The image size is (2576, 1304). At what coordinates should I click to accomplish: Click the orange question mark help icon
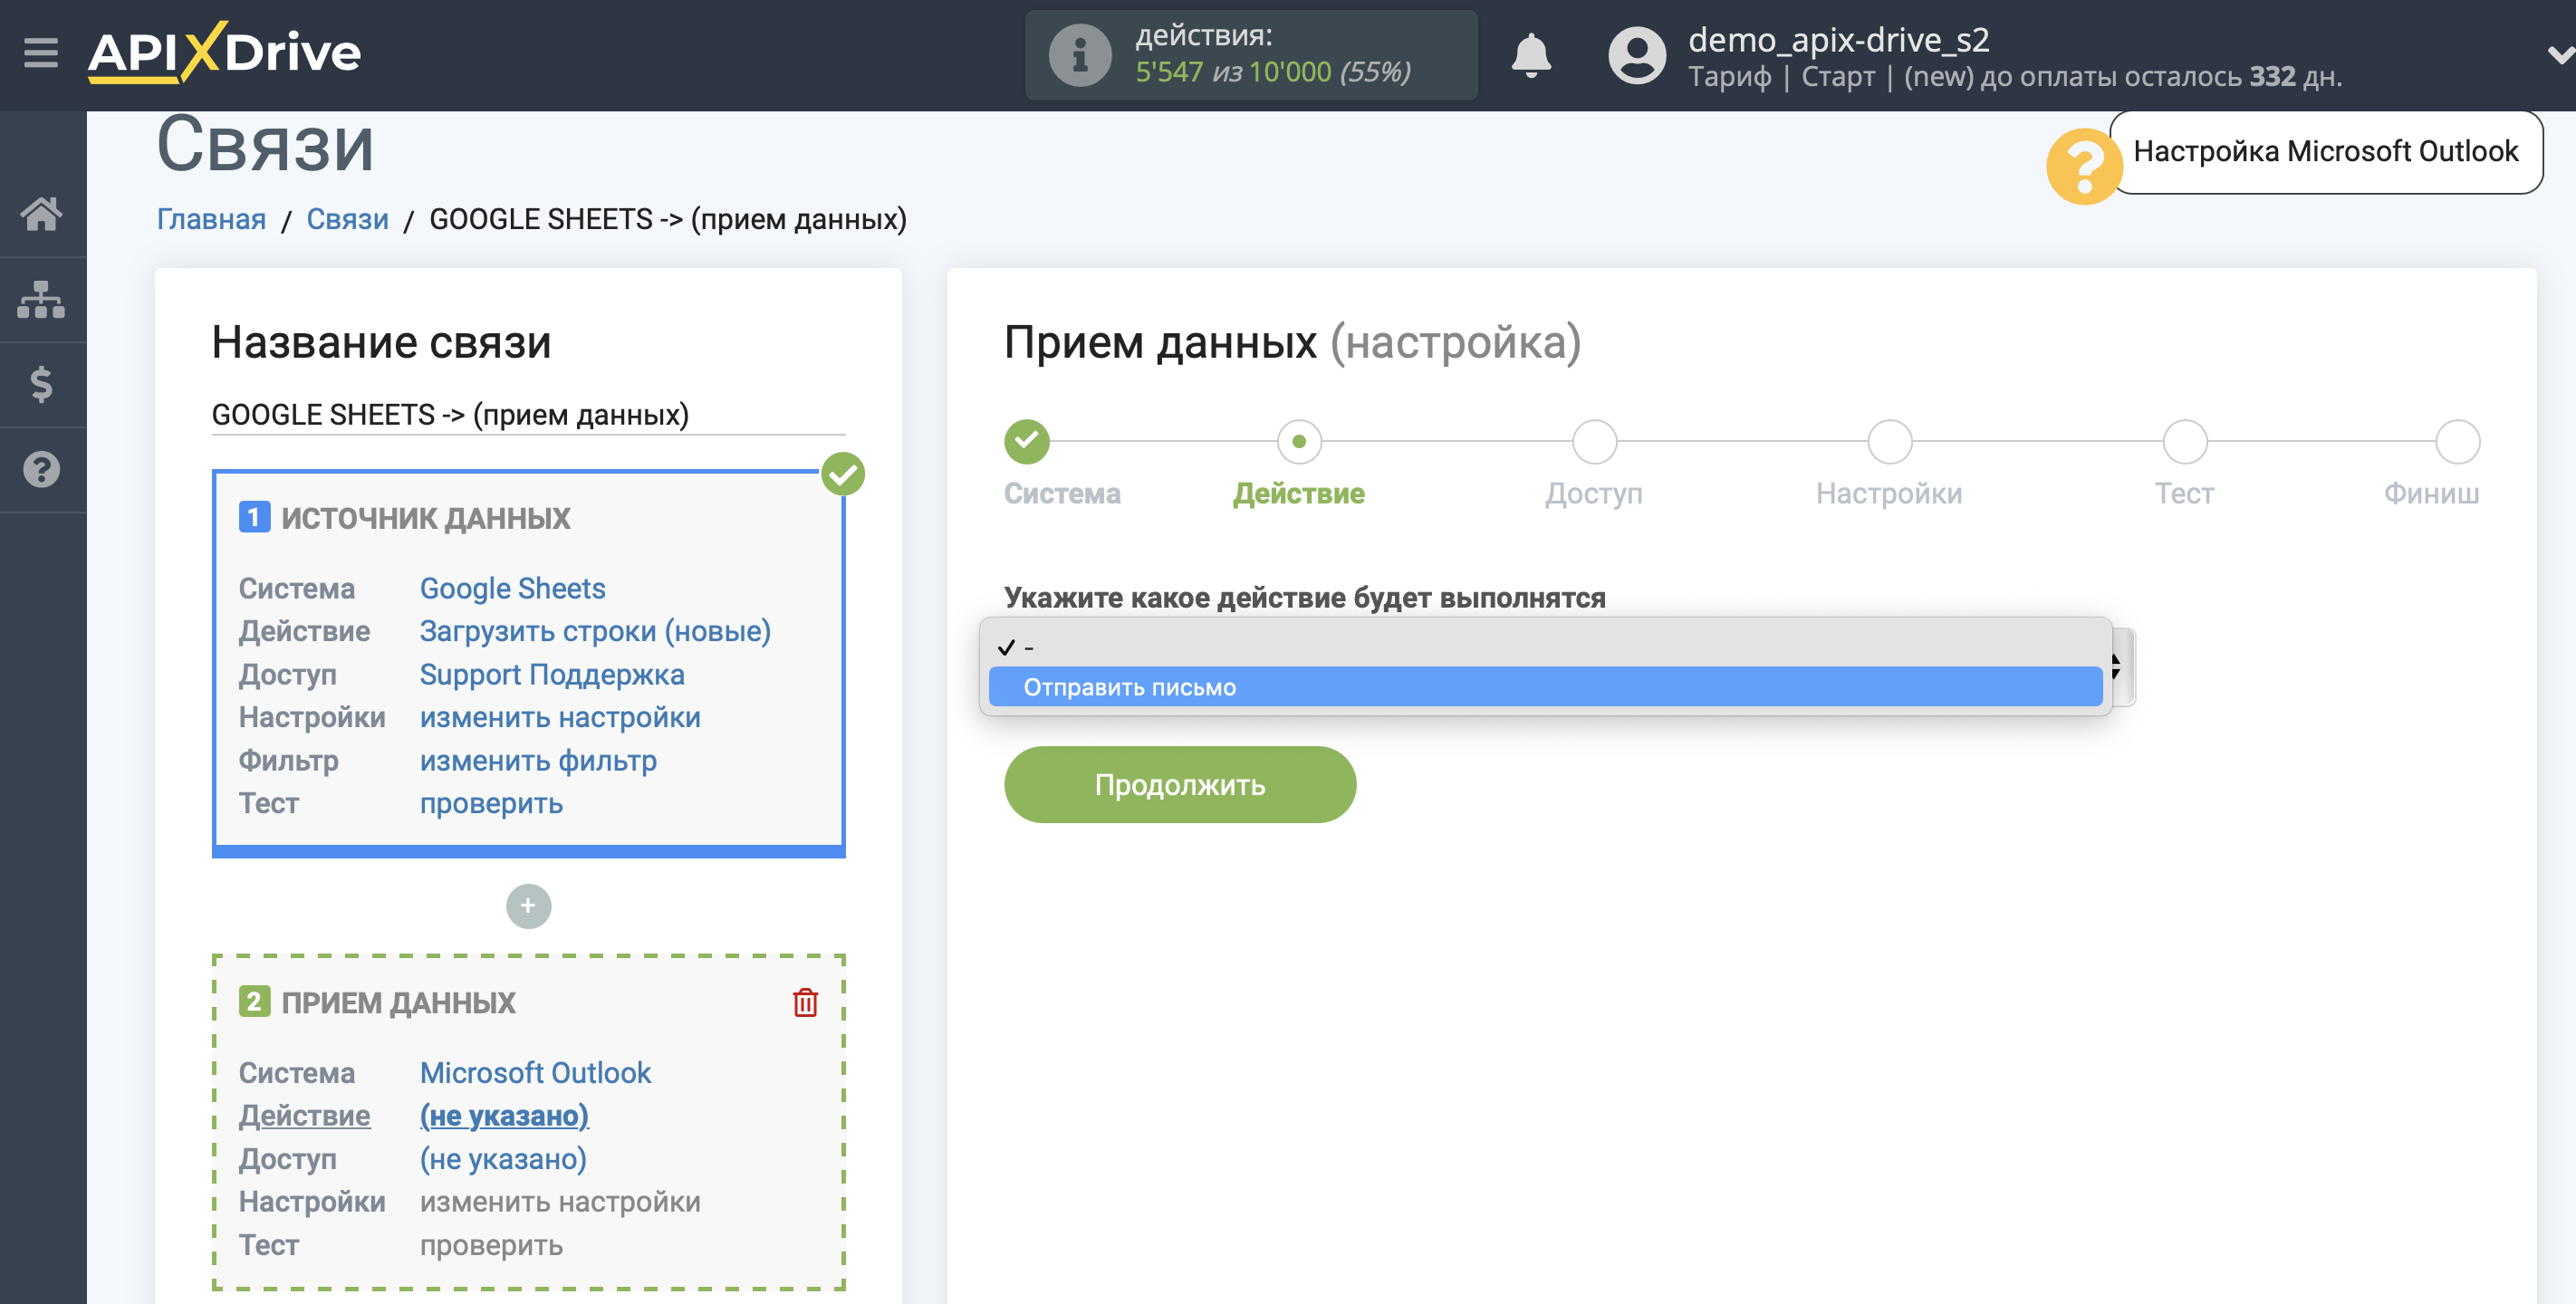[2083, 166]
